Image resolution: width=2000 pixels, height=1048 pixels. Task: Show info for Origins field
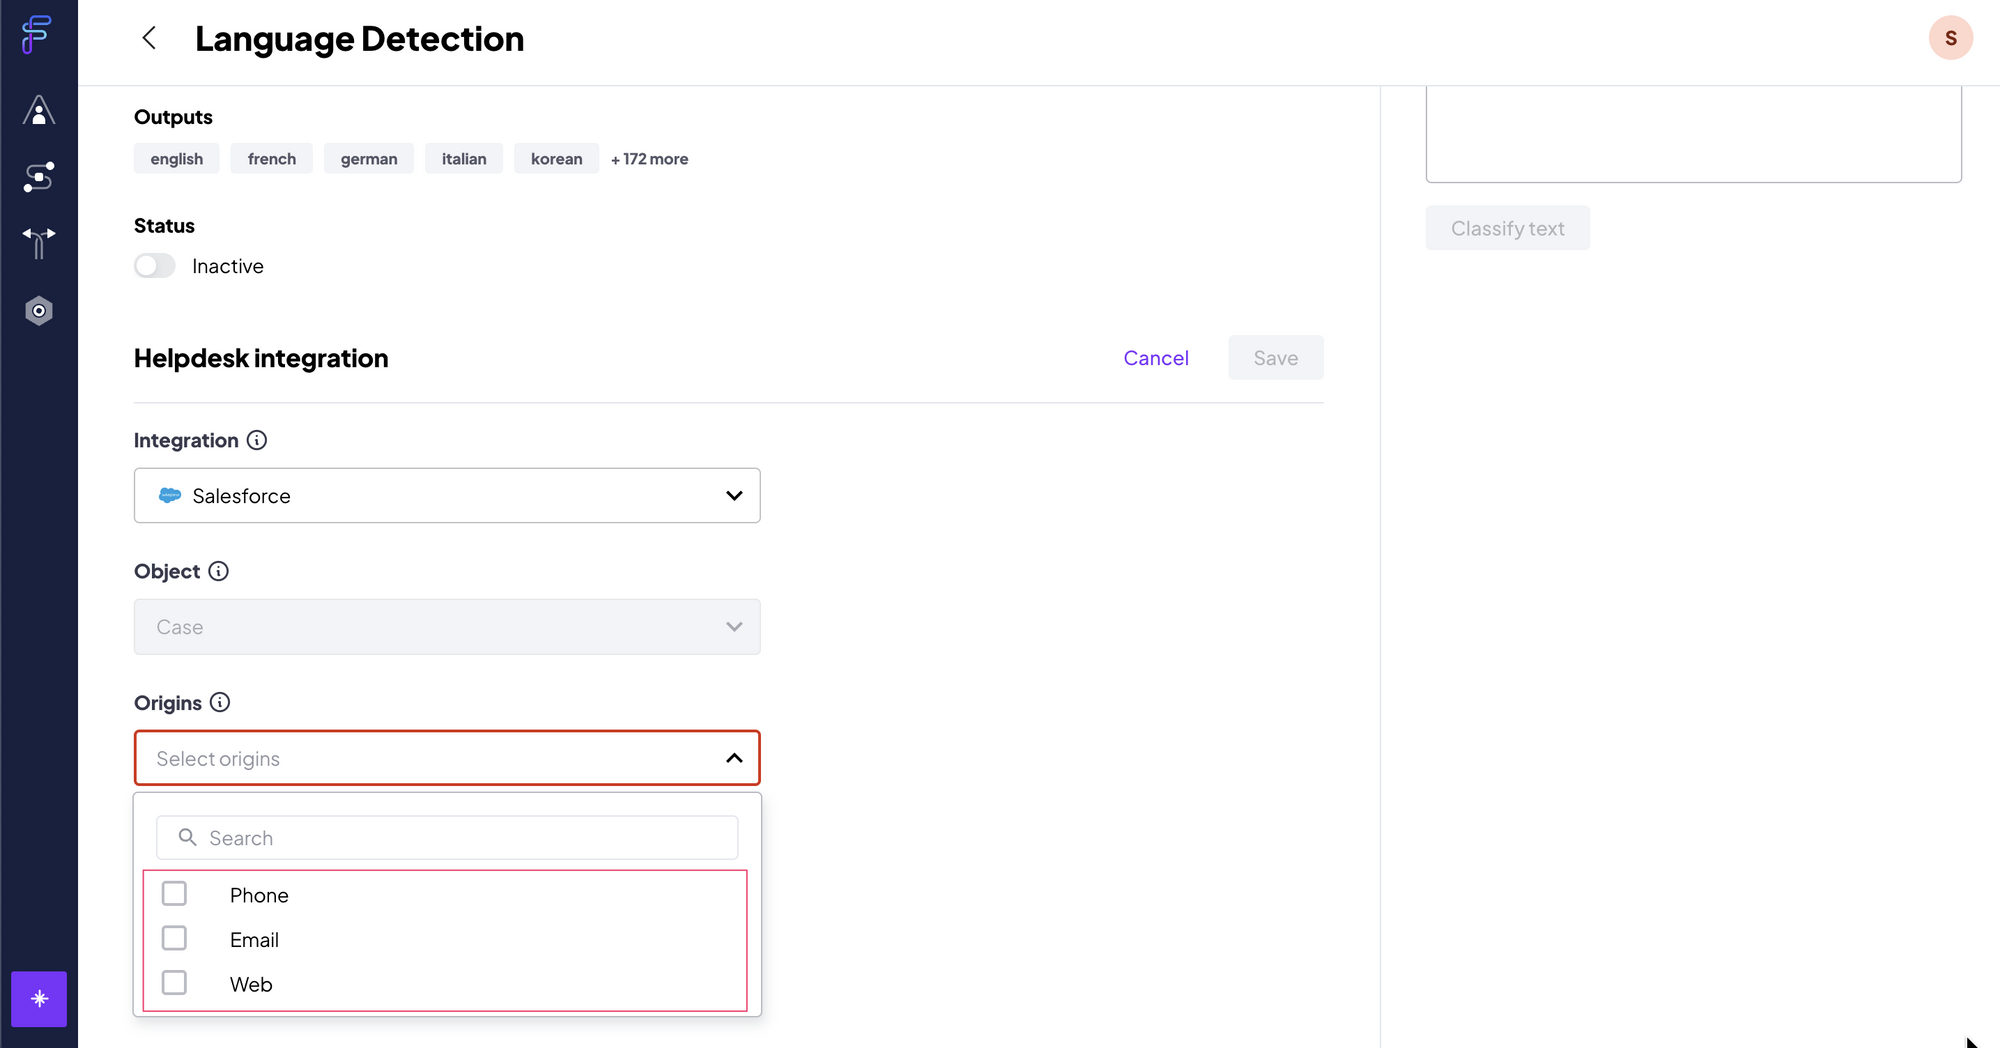pyautogui.click(x=220, y=702)
